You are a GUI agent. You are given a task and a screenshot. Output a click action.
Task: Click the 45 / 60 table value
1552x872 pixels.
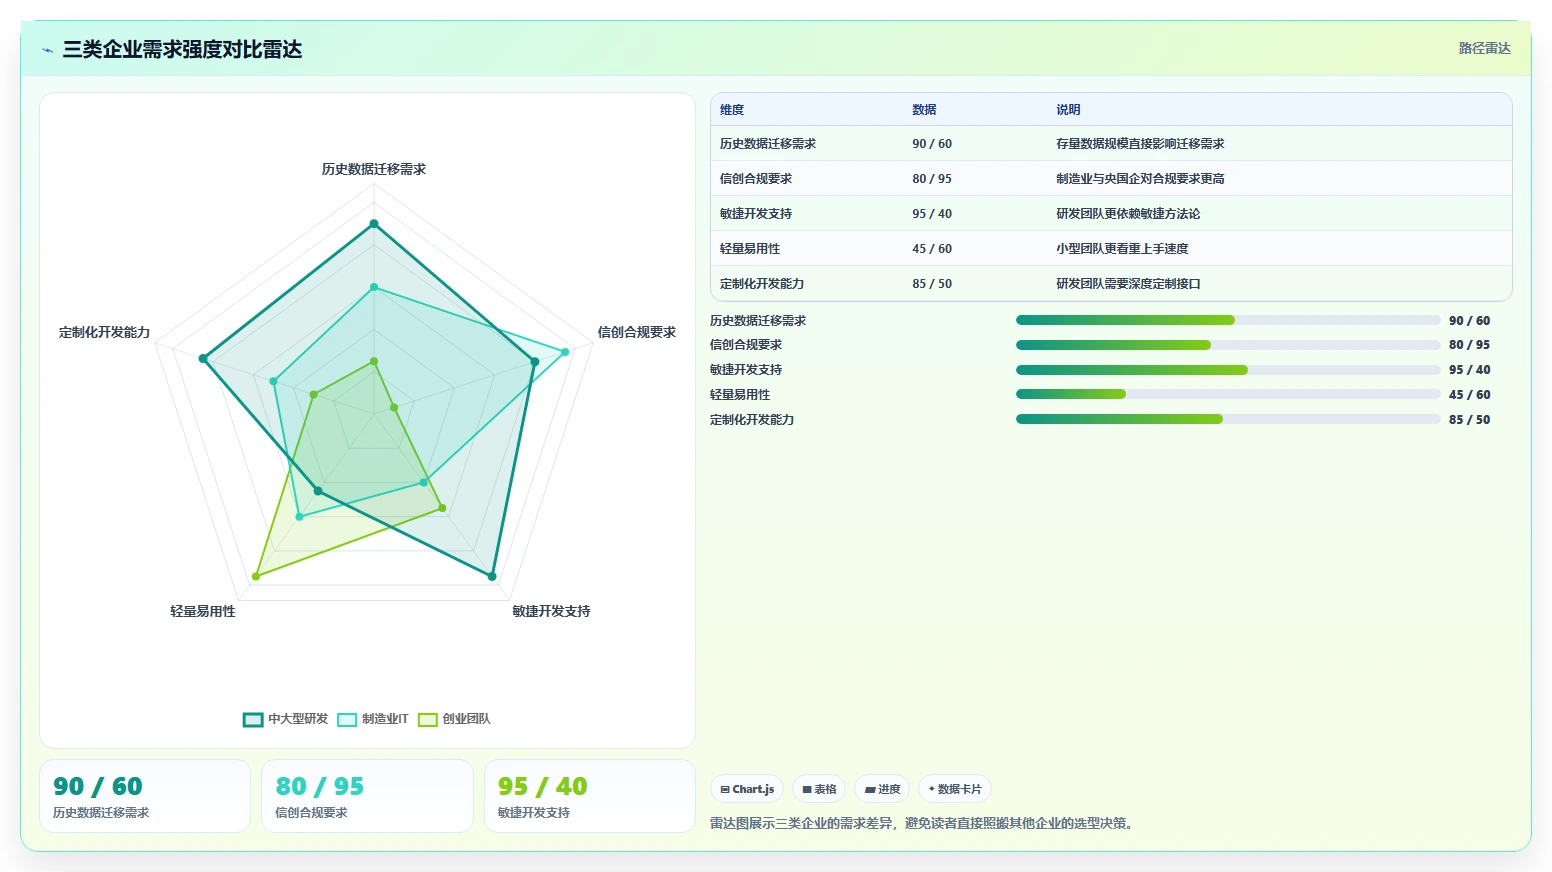[x=932, y=249]
